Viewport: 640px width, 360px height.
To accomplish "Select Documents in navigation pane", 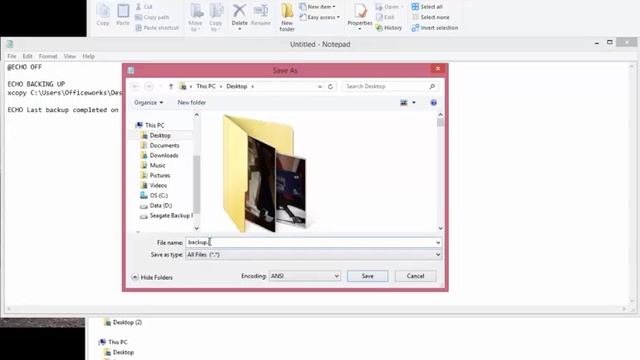I will click(x=164, y=145).
